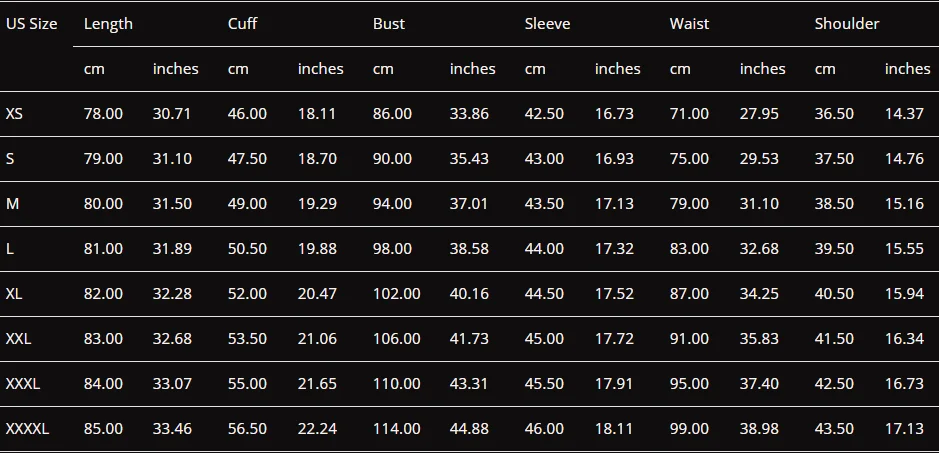Select the M size row label

tap(13, 204)
